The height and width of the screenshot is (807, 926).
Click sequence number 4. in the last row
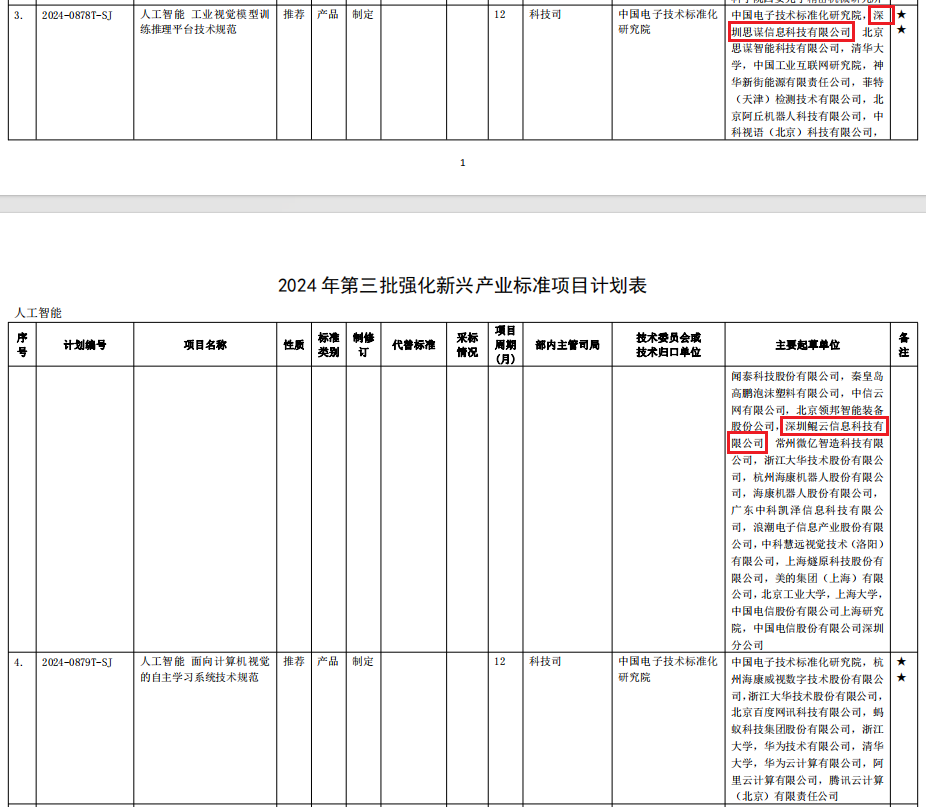[x=19, y=662]
